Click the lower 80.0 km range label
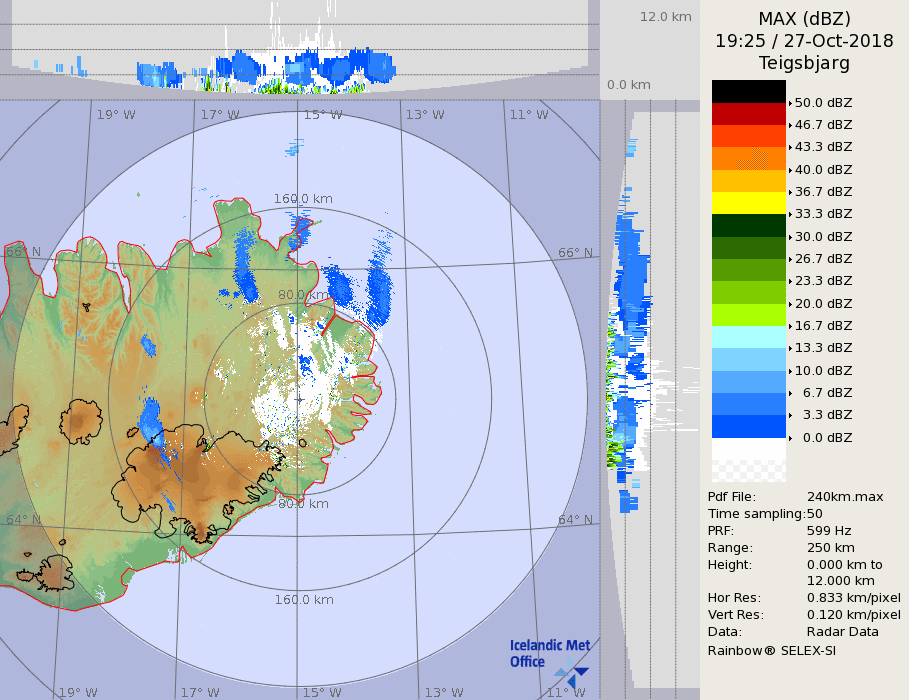 [303, 504]
